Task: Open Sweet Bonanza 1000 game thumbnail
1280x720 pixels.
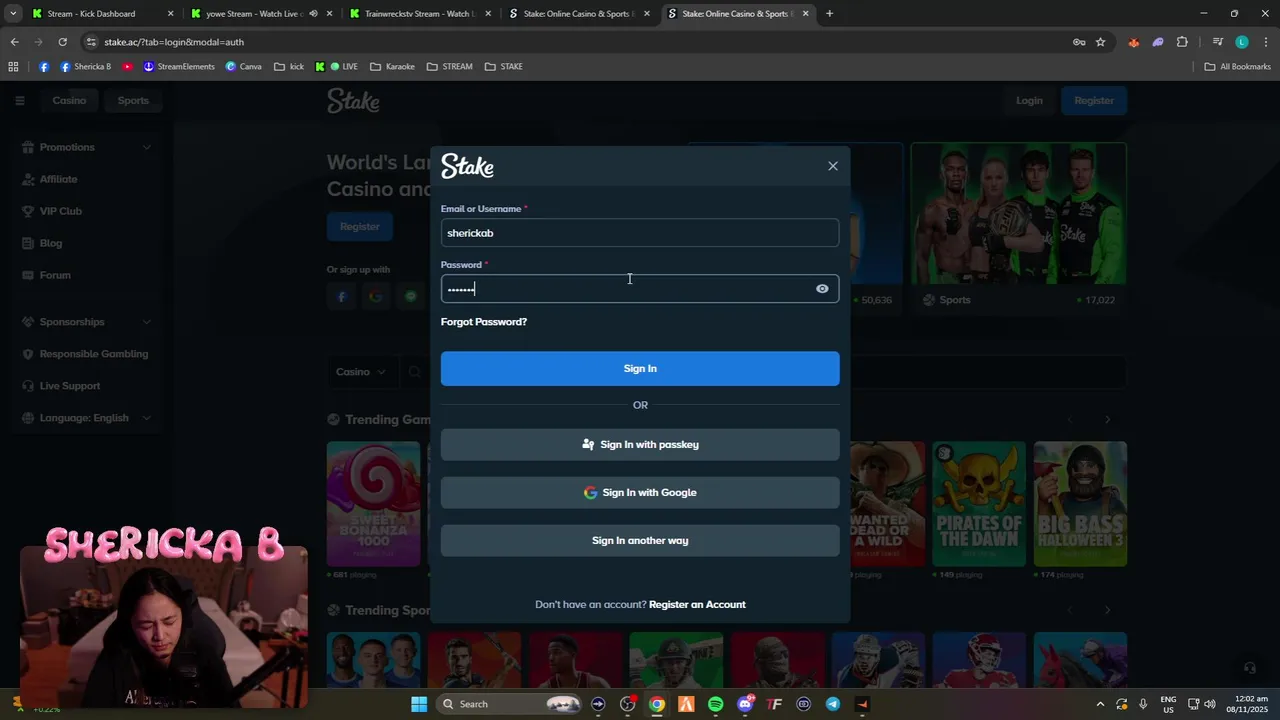Action: [374, 504]
